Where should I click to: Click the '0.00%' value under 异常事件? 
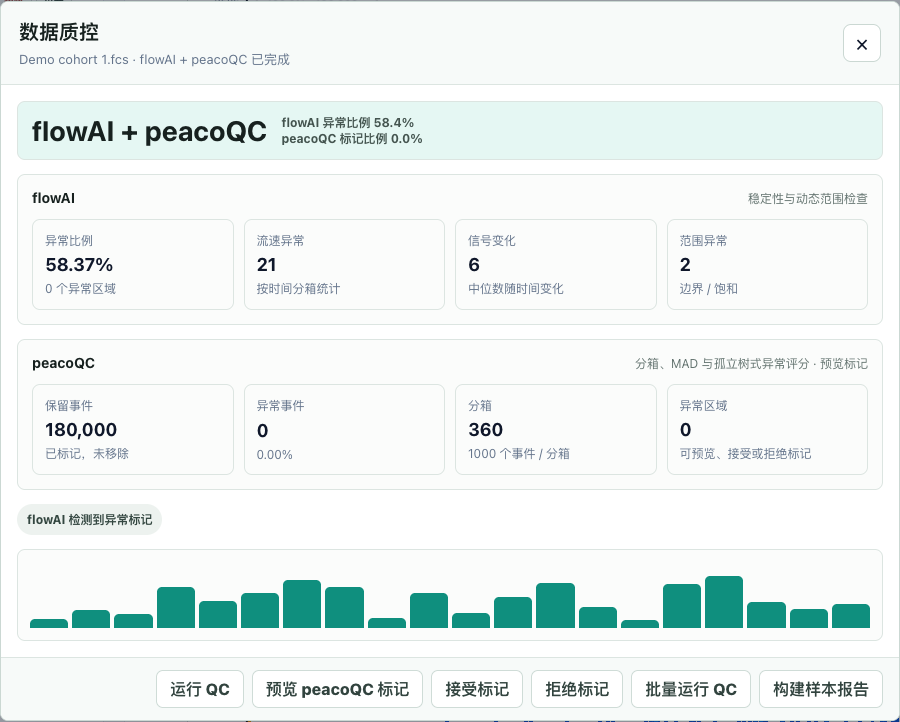pyautogui.click(x=274, y=455)
